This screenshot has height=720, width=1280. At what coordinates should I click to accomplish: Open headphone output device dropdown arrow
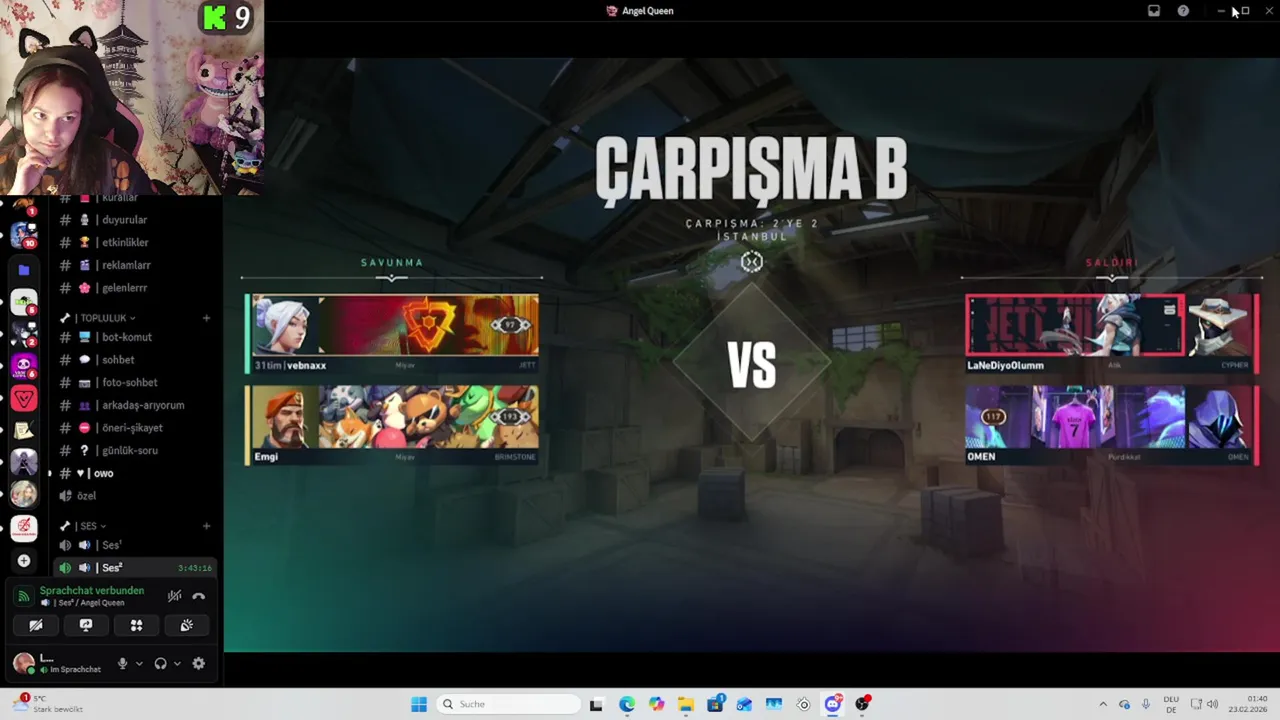(x=177, y=663)
